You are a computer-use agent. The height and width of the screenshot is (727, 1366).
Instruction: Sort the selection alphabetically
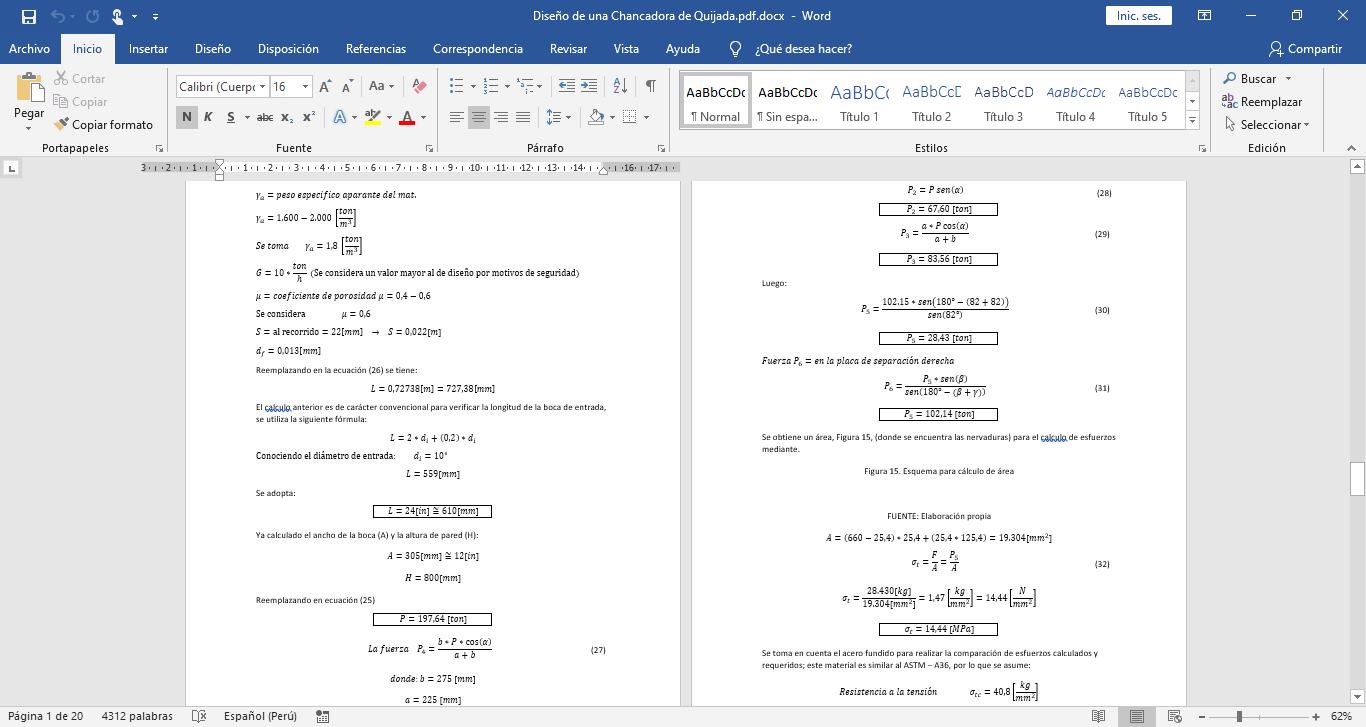pyautogui.click(x=620, y=86)
